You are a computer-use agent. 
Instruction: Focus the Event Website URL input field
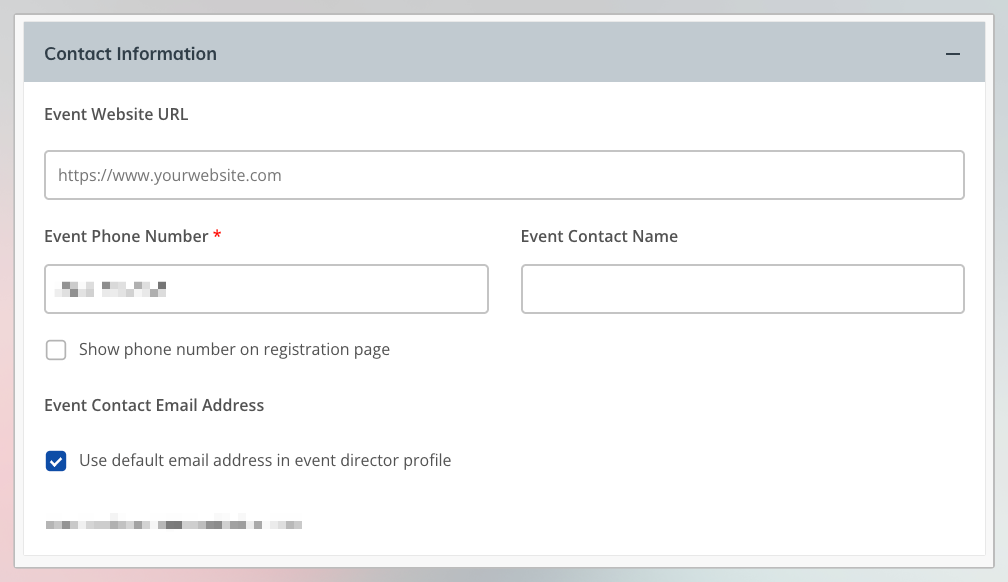click(x=504, y=175)
